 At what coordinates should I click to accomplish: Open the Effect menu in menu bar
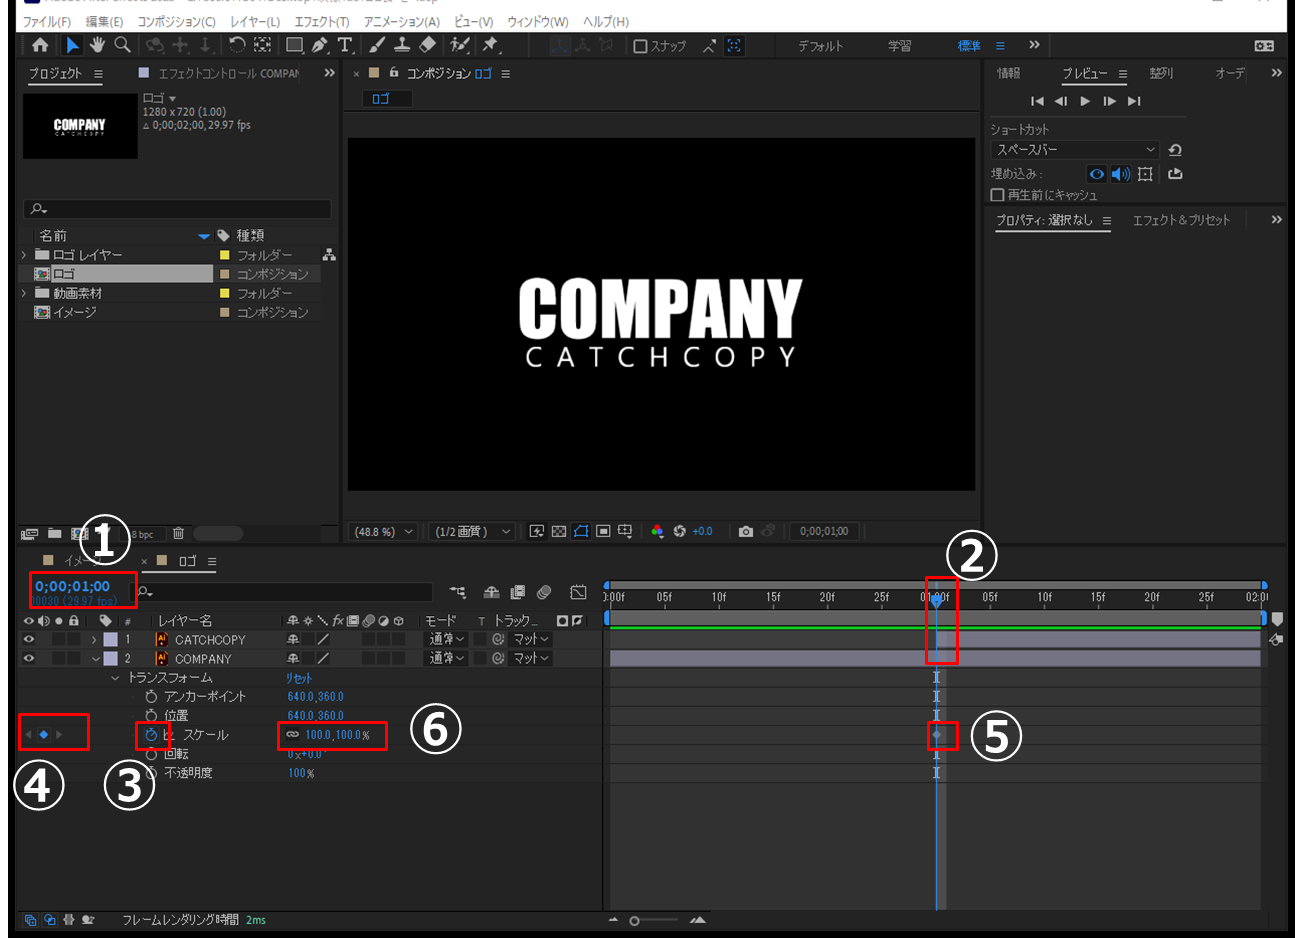click(x=321, y=21)
